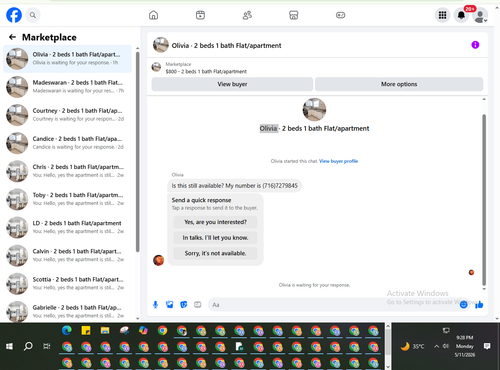Open the emoji picker in message box
The width and height of the screenshot is (500, 370).
click(463, 304)
